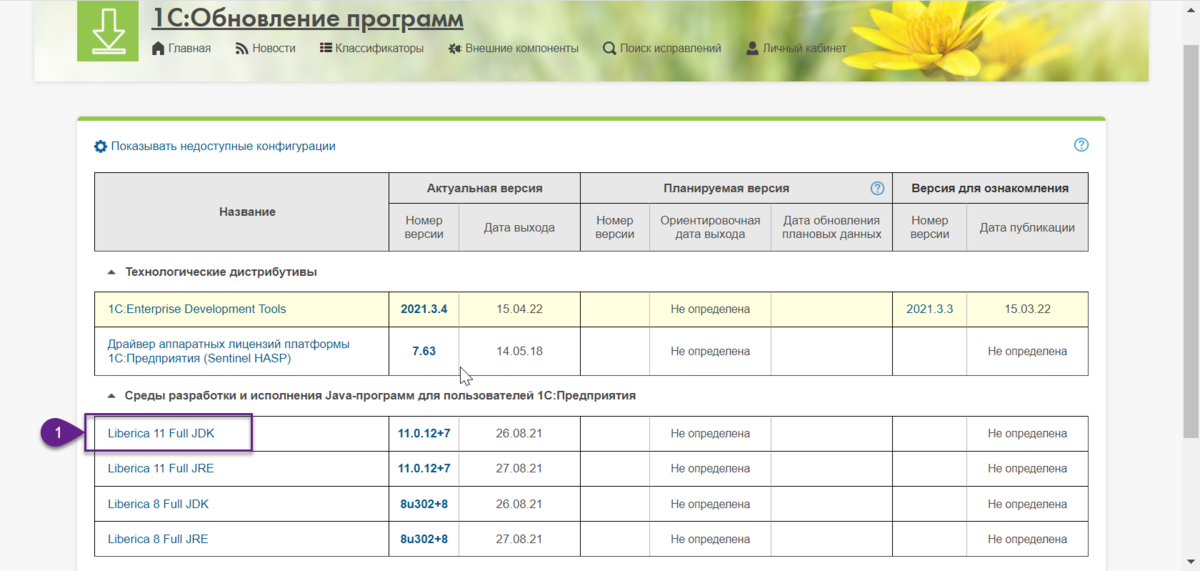Open Liberica 11 Full JRE link
Viewport: 1200px width, 571px height.
coord(161,468)
